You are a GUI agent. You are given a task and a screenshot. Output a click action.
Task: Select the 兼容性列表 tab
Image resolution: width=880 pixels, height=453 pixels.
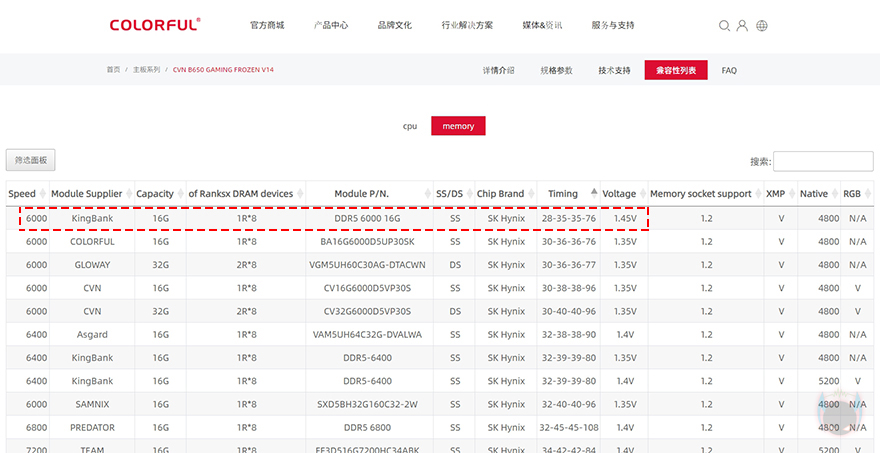tap(676, 70)
